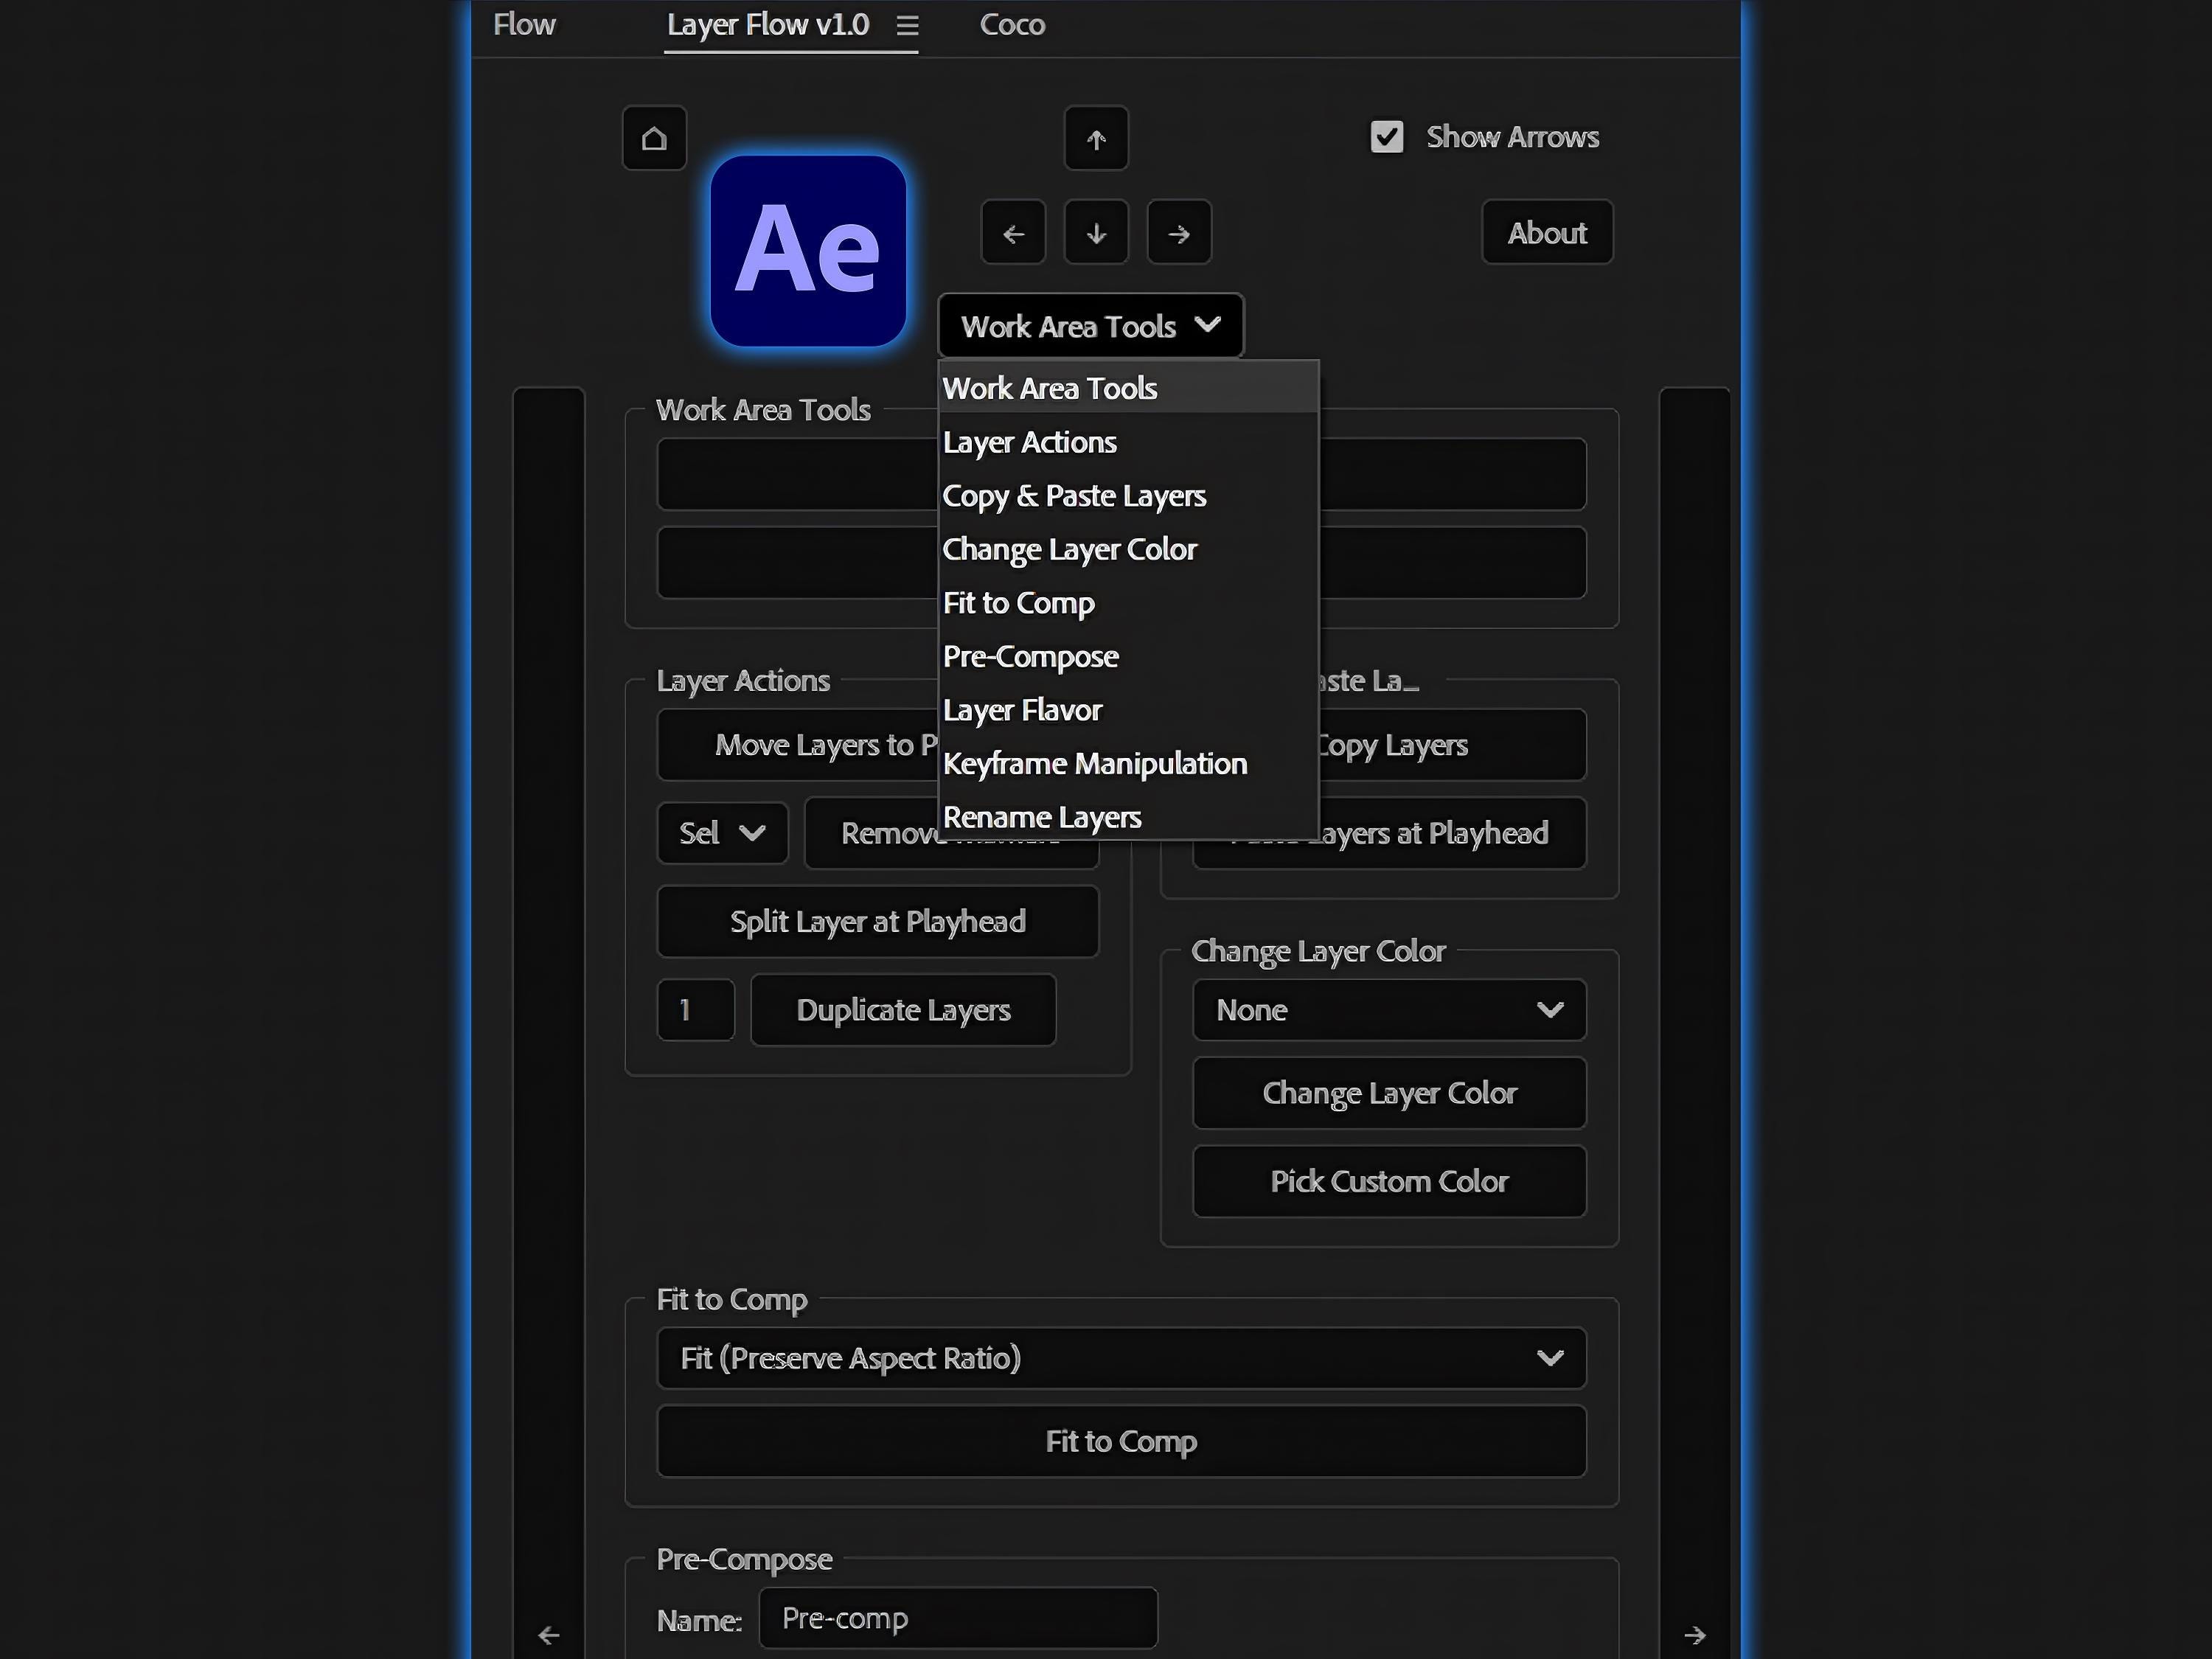Select Change Layer Color in the dropdown list
Viewport: 2212px width, 1659px height.
(x=1129, y=549)
